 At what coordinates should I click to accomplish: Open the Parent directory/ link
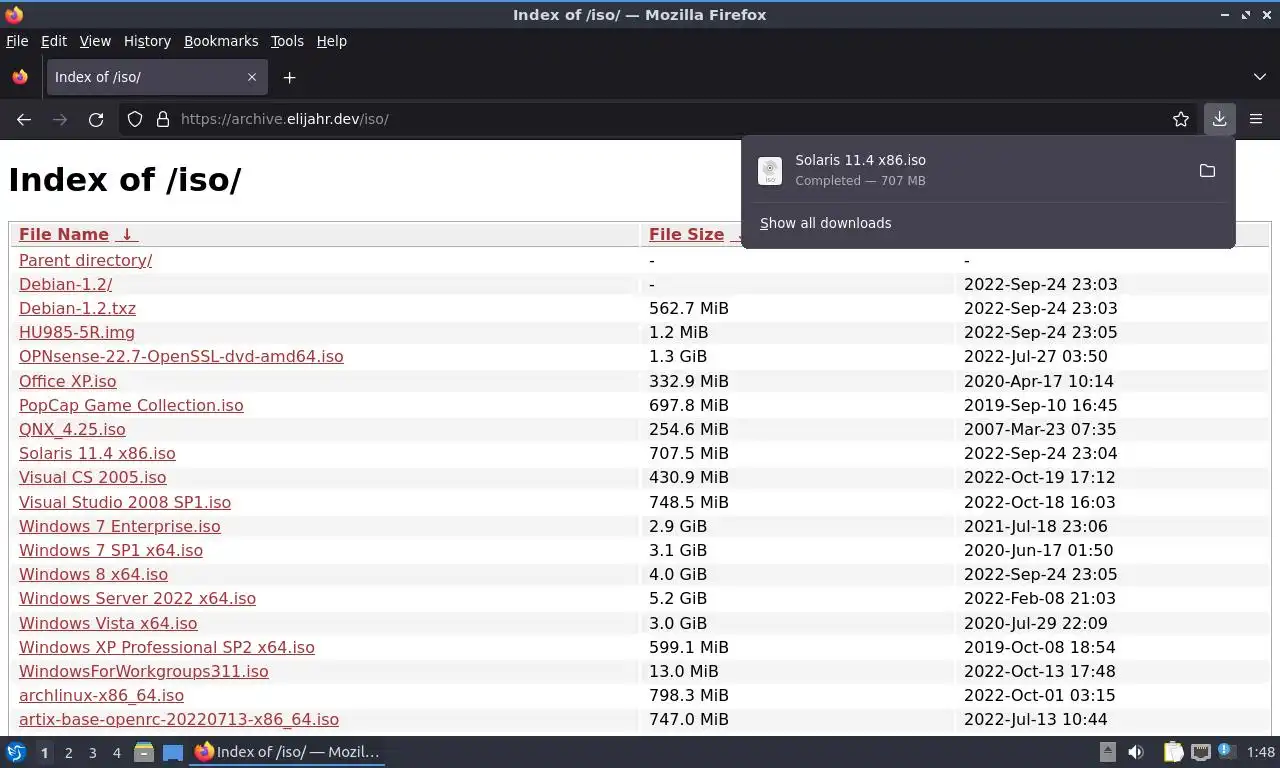click(x=86, y=260)
